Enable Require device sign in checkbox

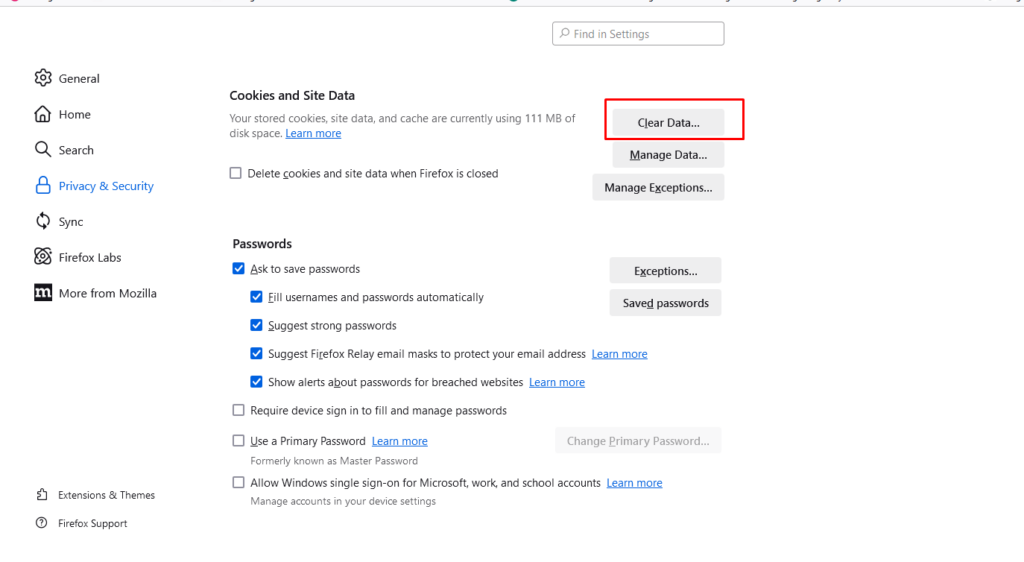[238, 410]
